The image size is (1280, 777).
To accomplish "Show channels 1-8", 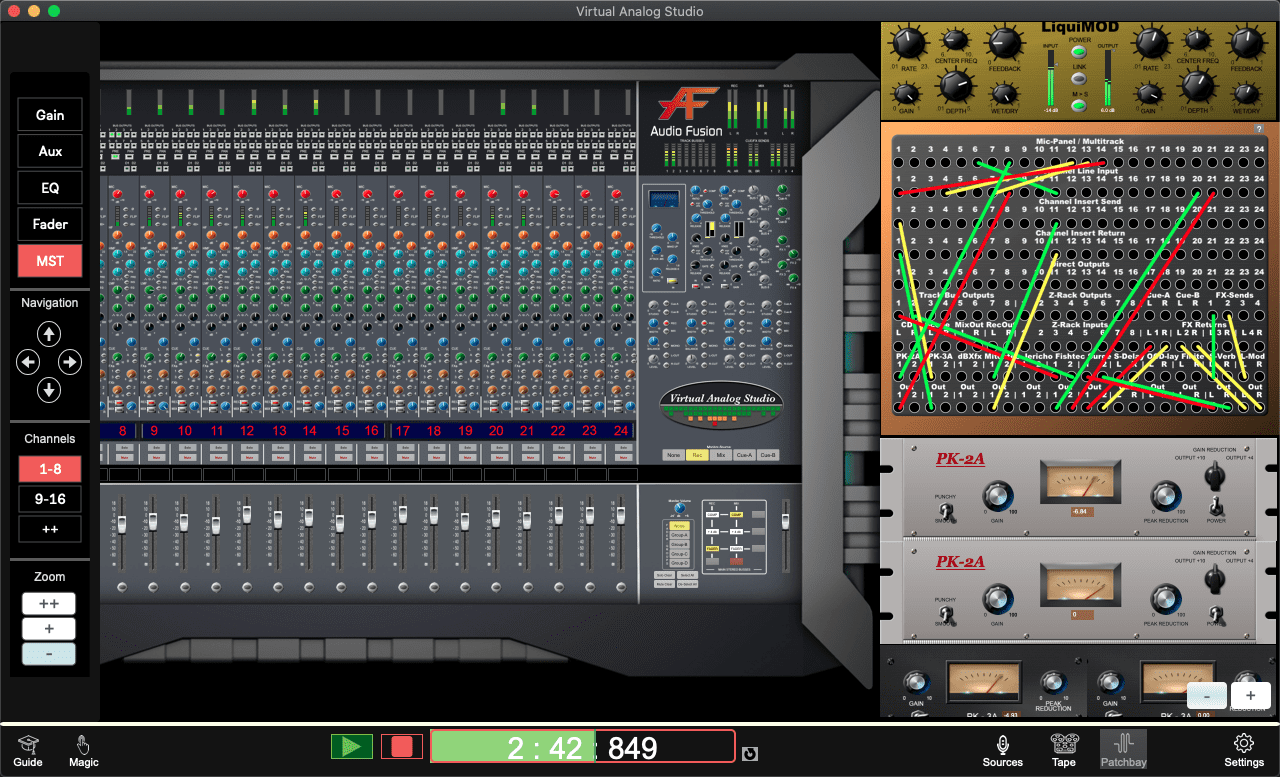I will pyautogui.click(x=50, y=469).
